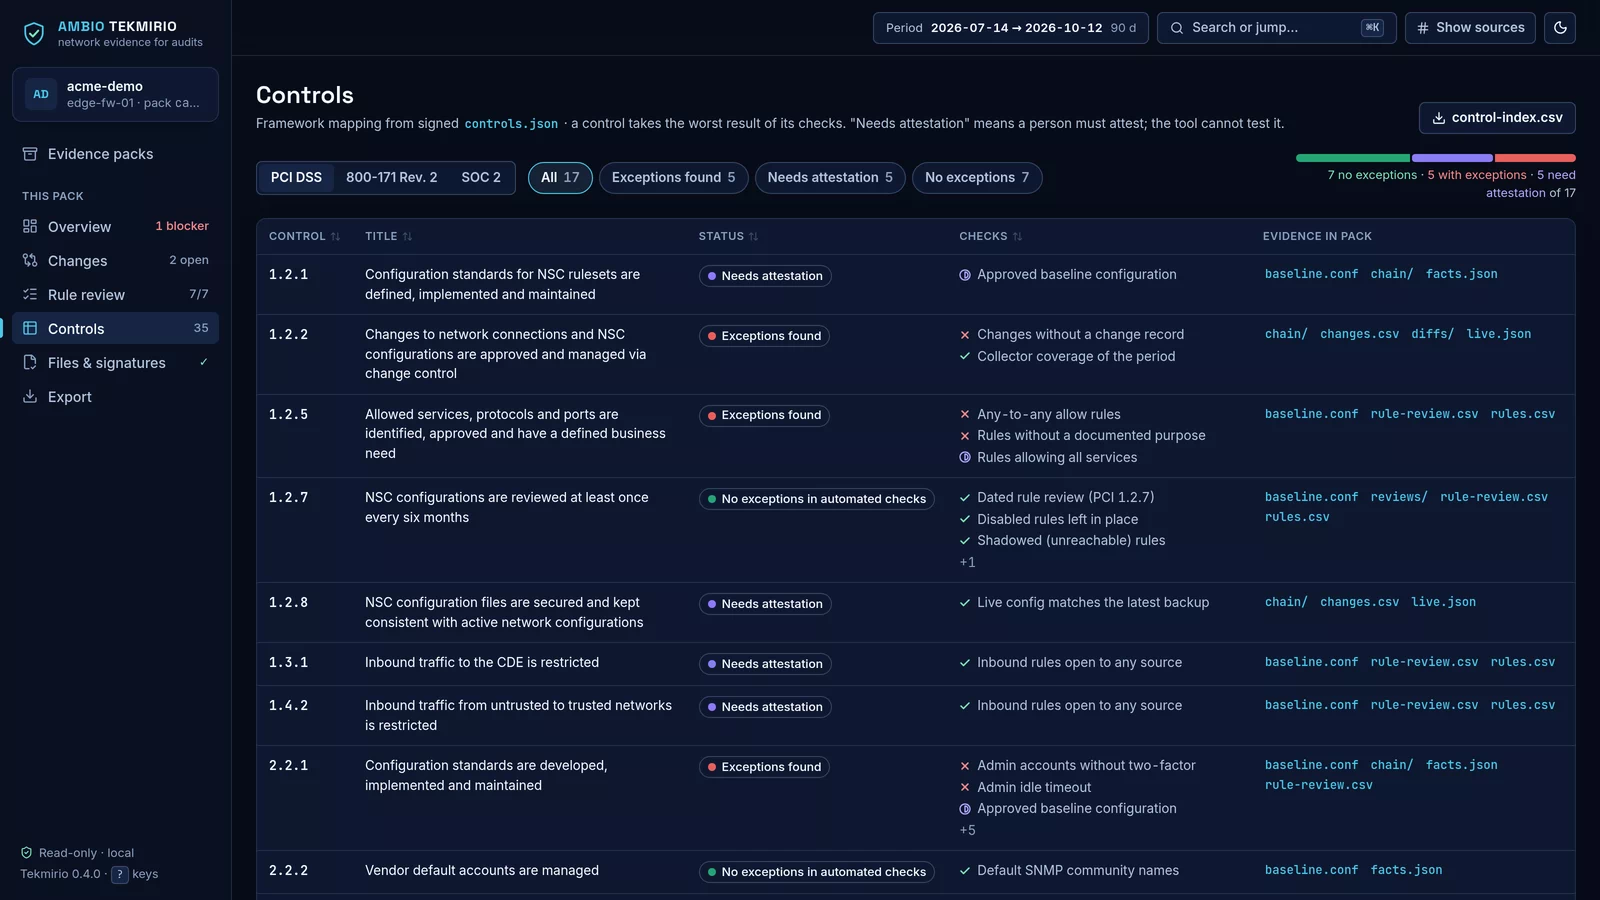Download control-index.csv
This screenshot has height=900, width=1600.
point(1497,118)
